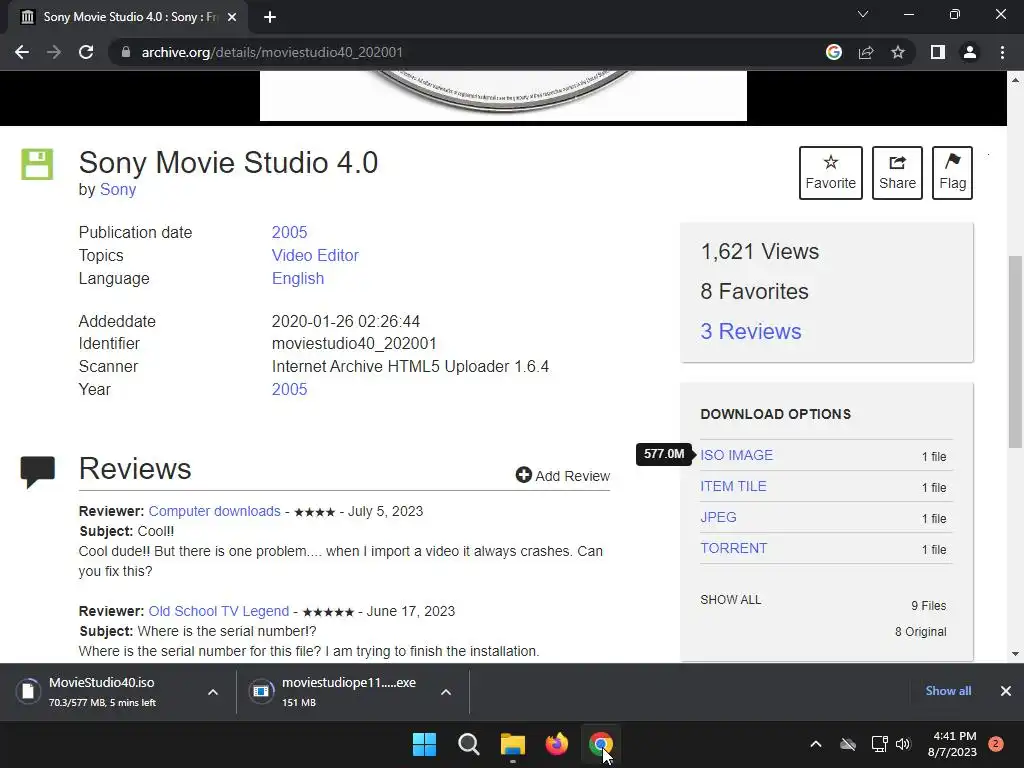
Task: Click Add Review
Action: 563,475
